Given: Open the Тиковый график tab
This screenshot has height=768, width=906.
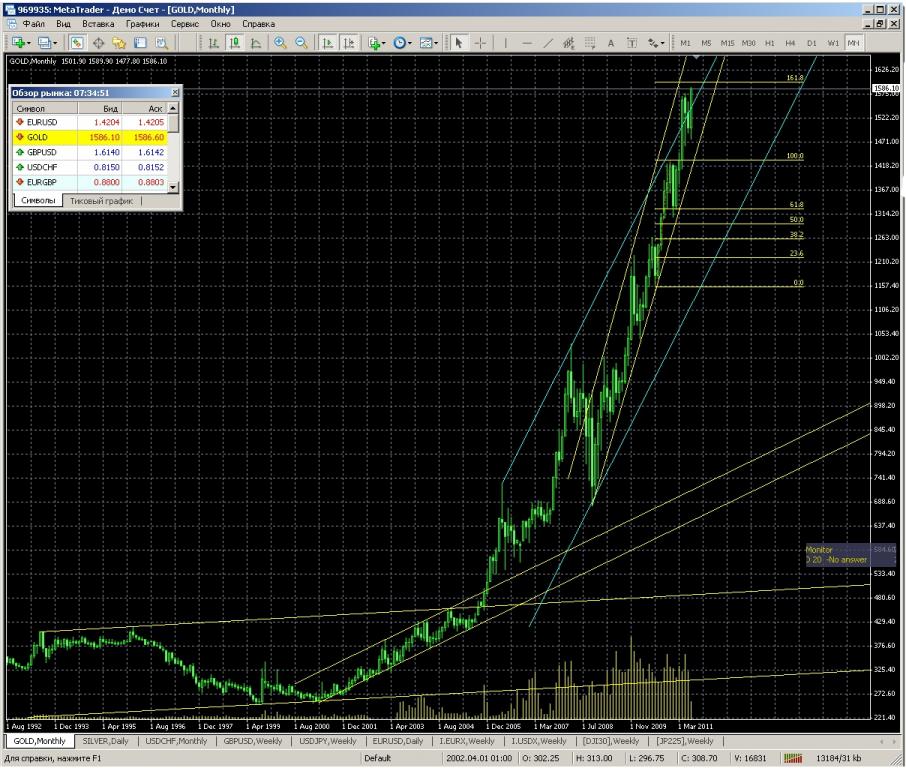Looking at the screenshot, I should pos(100,201).
